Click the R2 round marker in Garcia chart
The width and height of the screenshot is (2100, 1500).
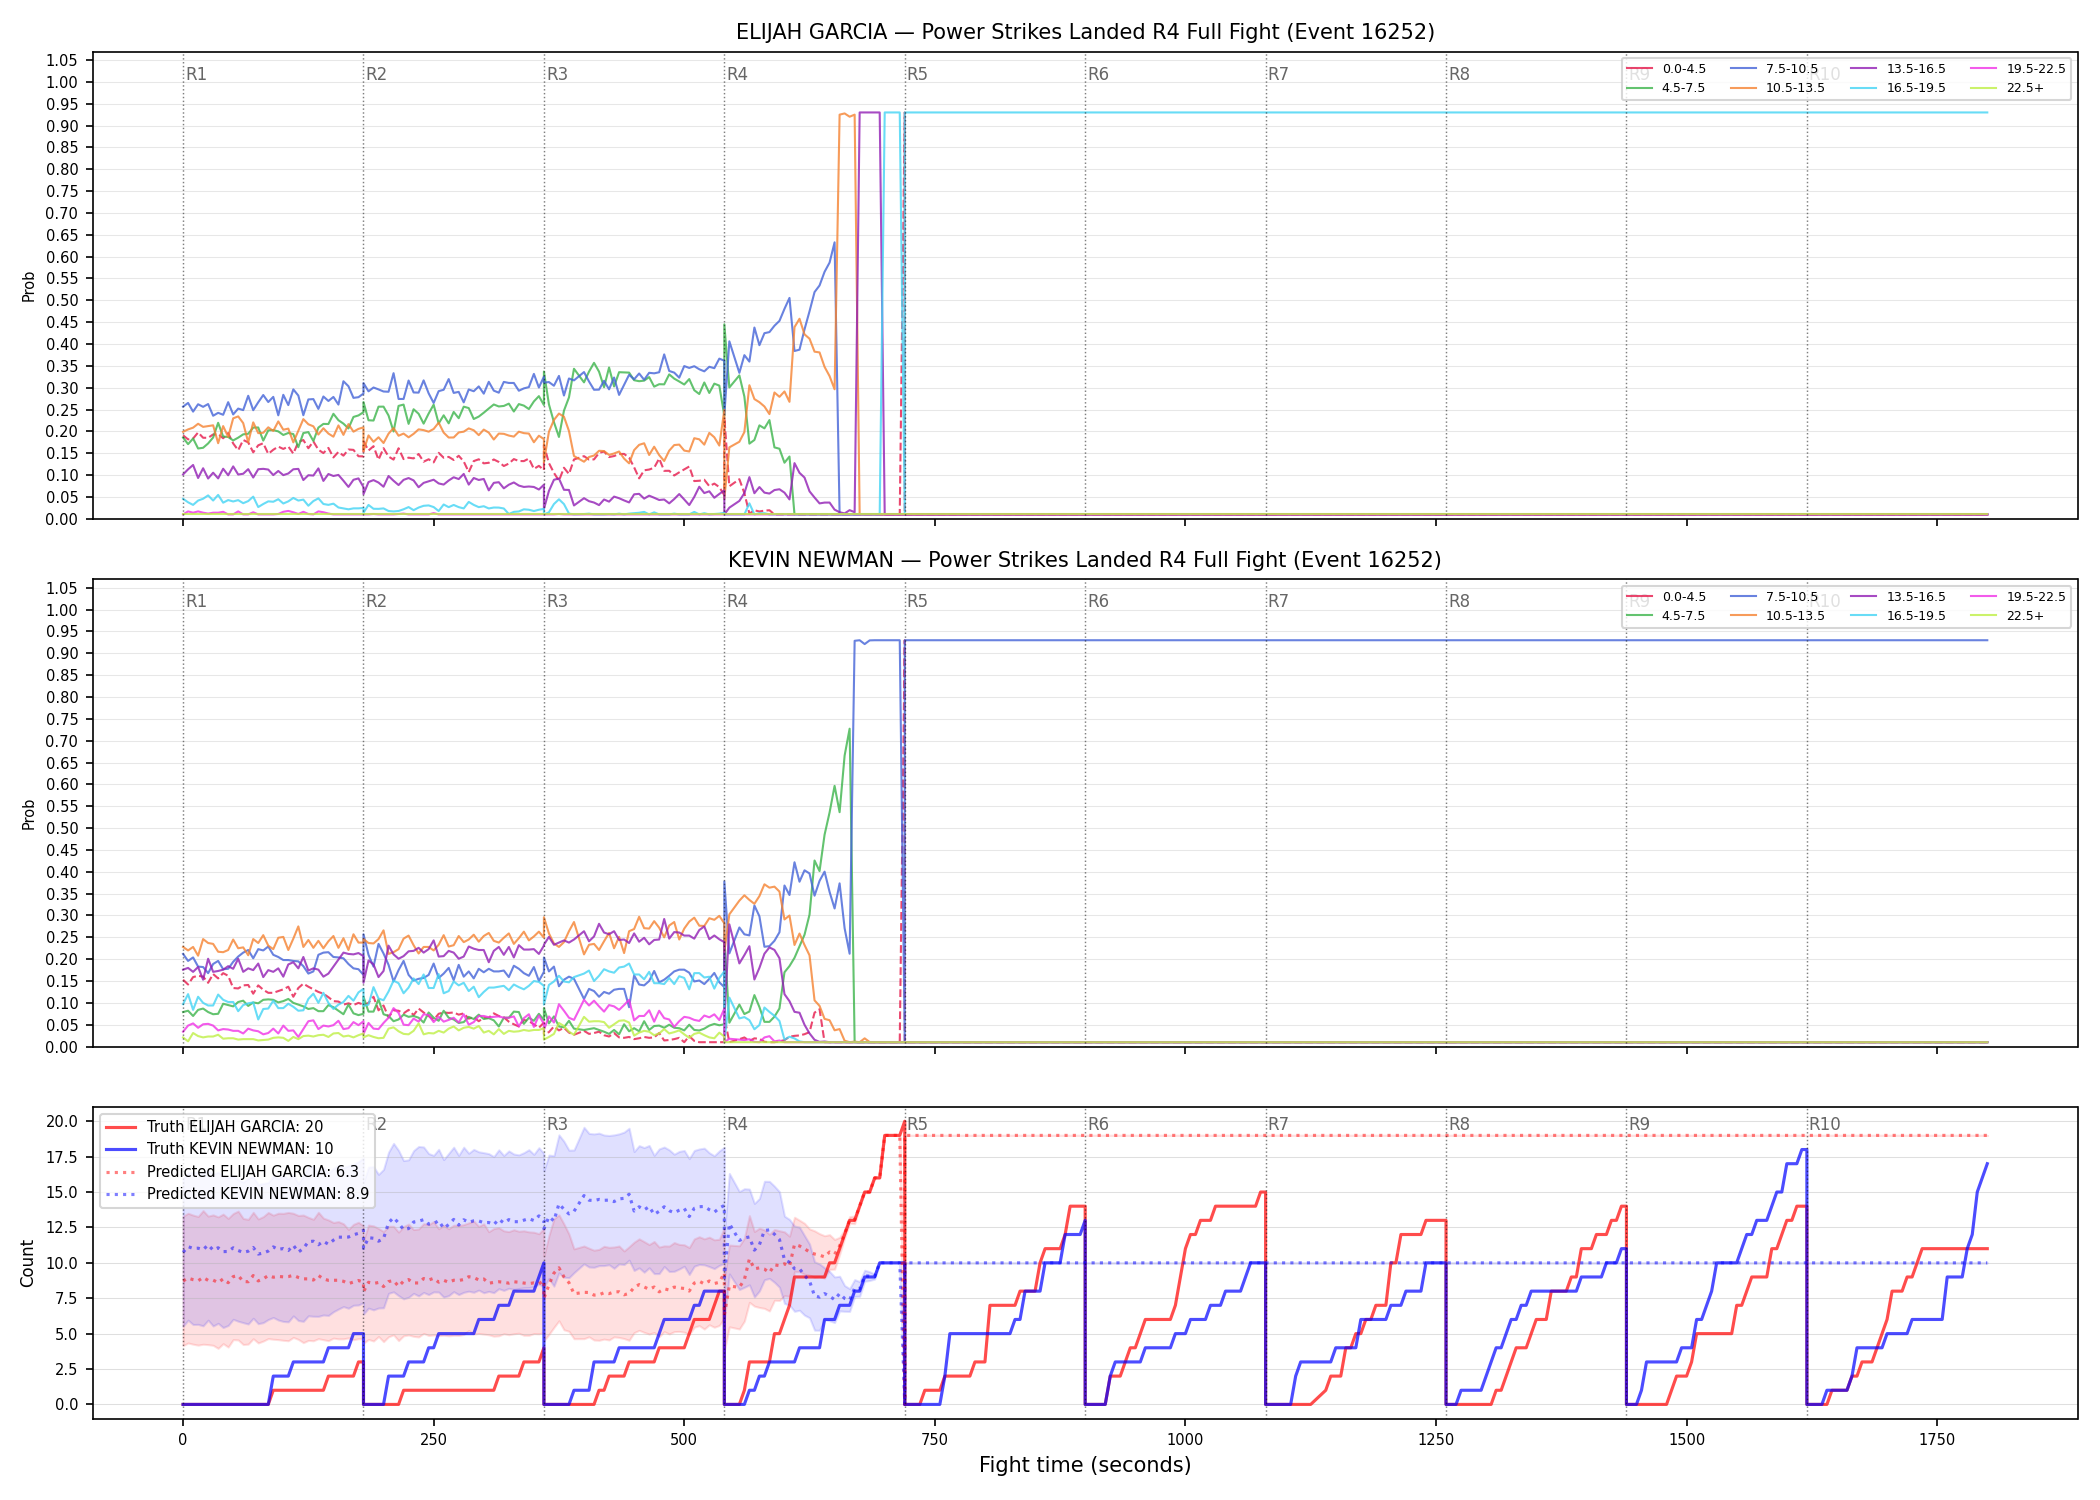(376, 74)
